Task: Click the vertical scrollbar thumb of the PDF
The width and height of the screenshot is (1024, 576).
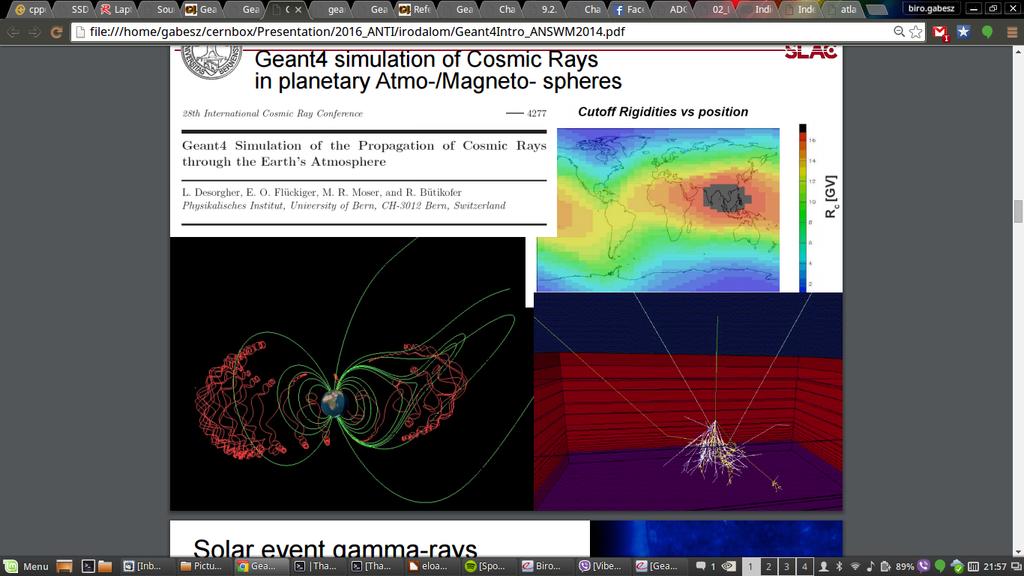Action: pyautogui.click(x=1017, y=212)
